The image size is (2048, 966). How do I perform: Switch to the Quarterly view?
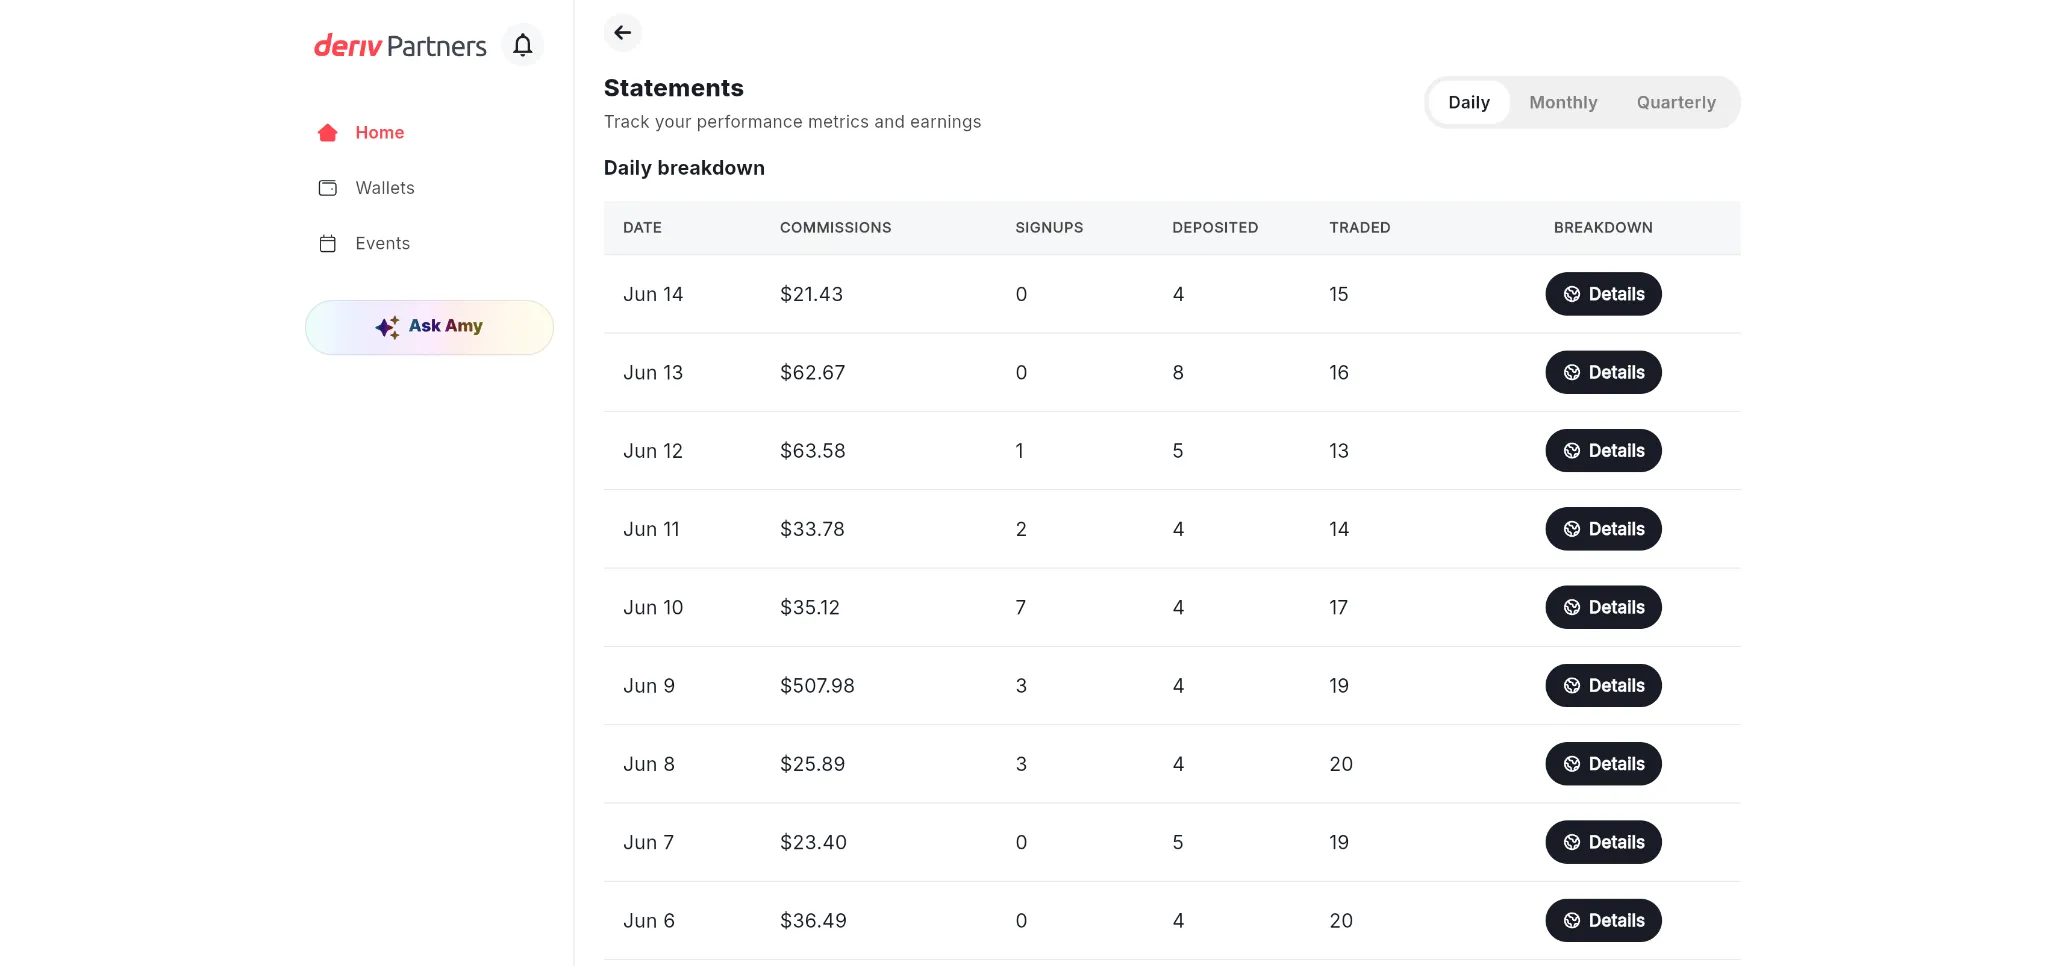click(x=1676, y=102)
